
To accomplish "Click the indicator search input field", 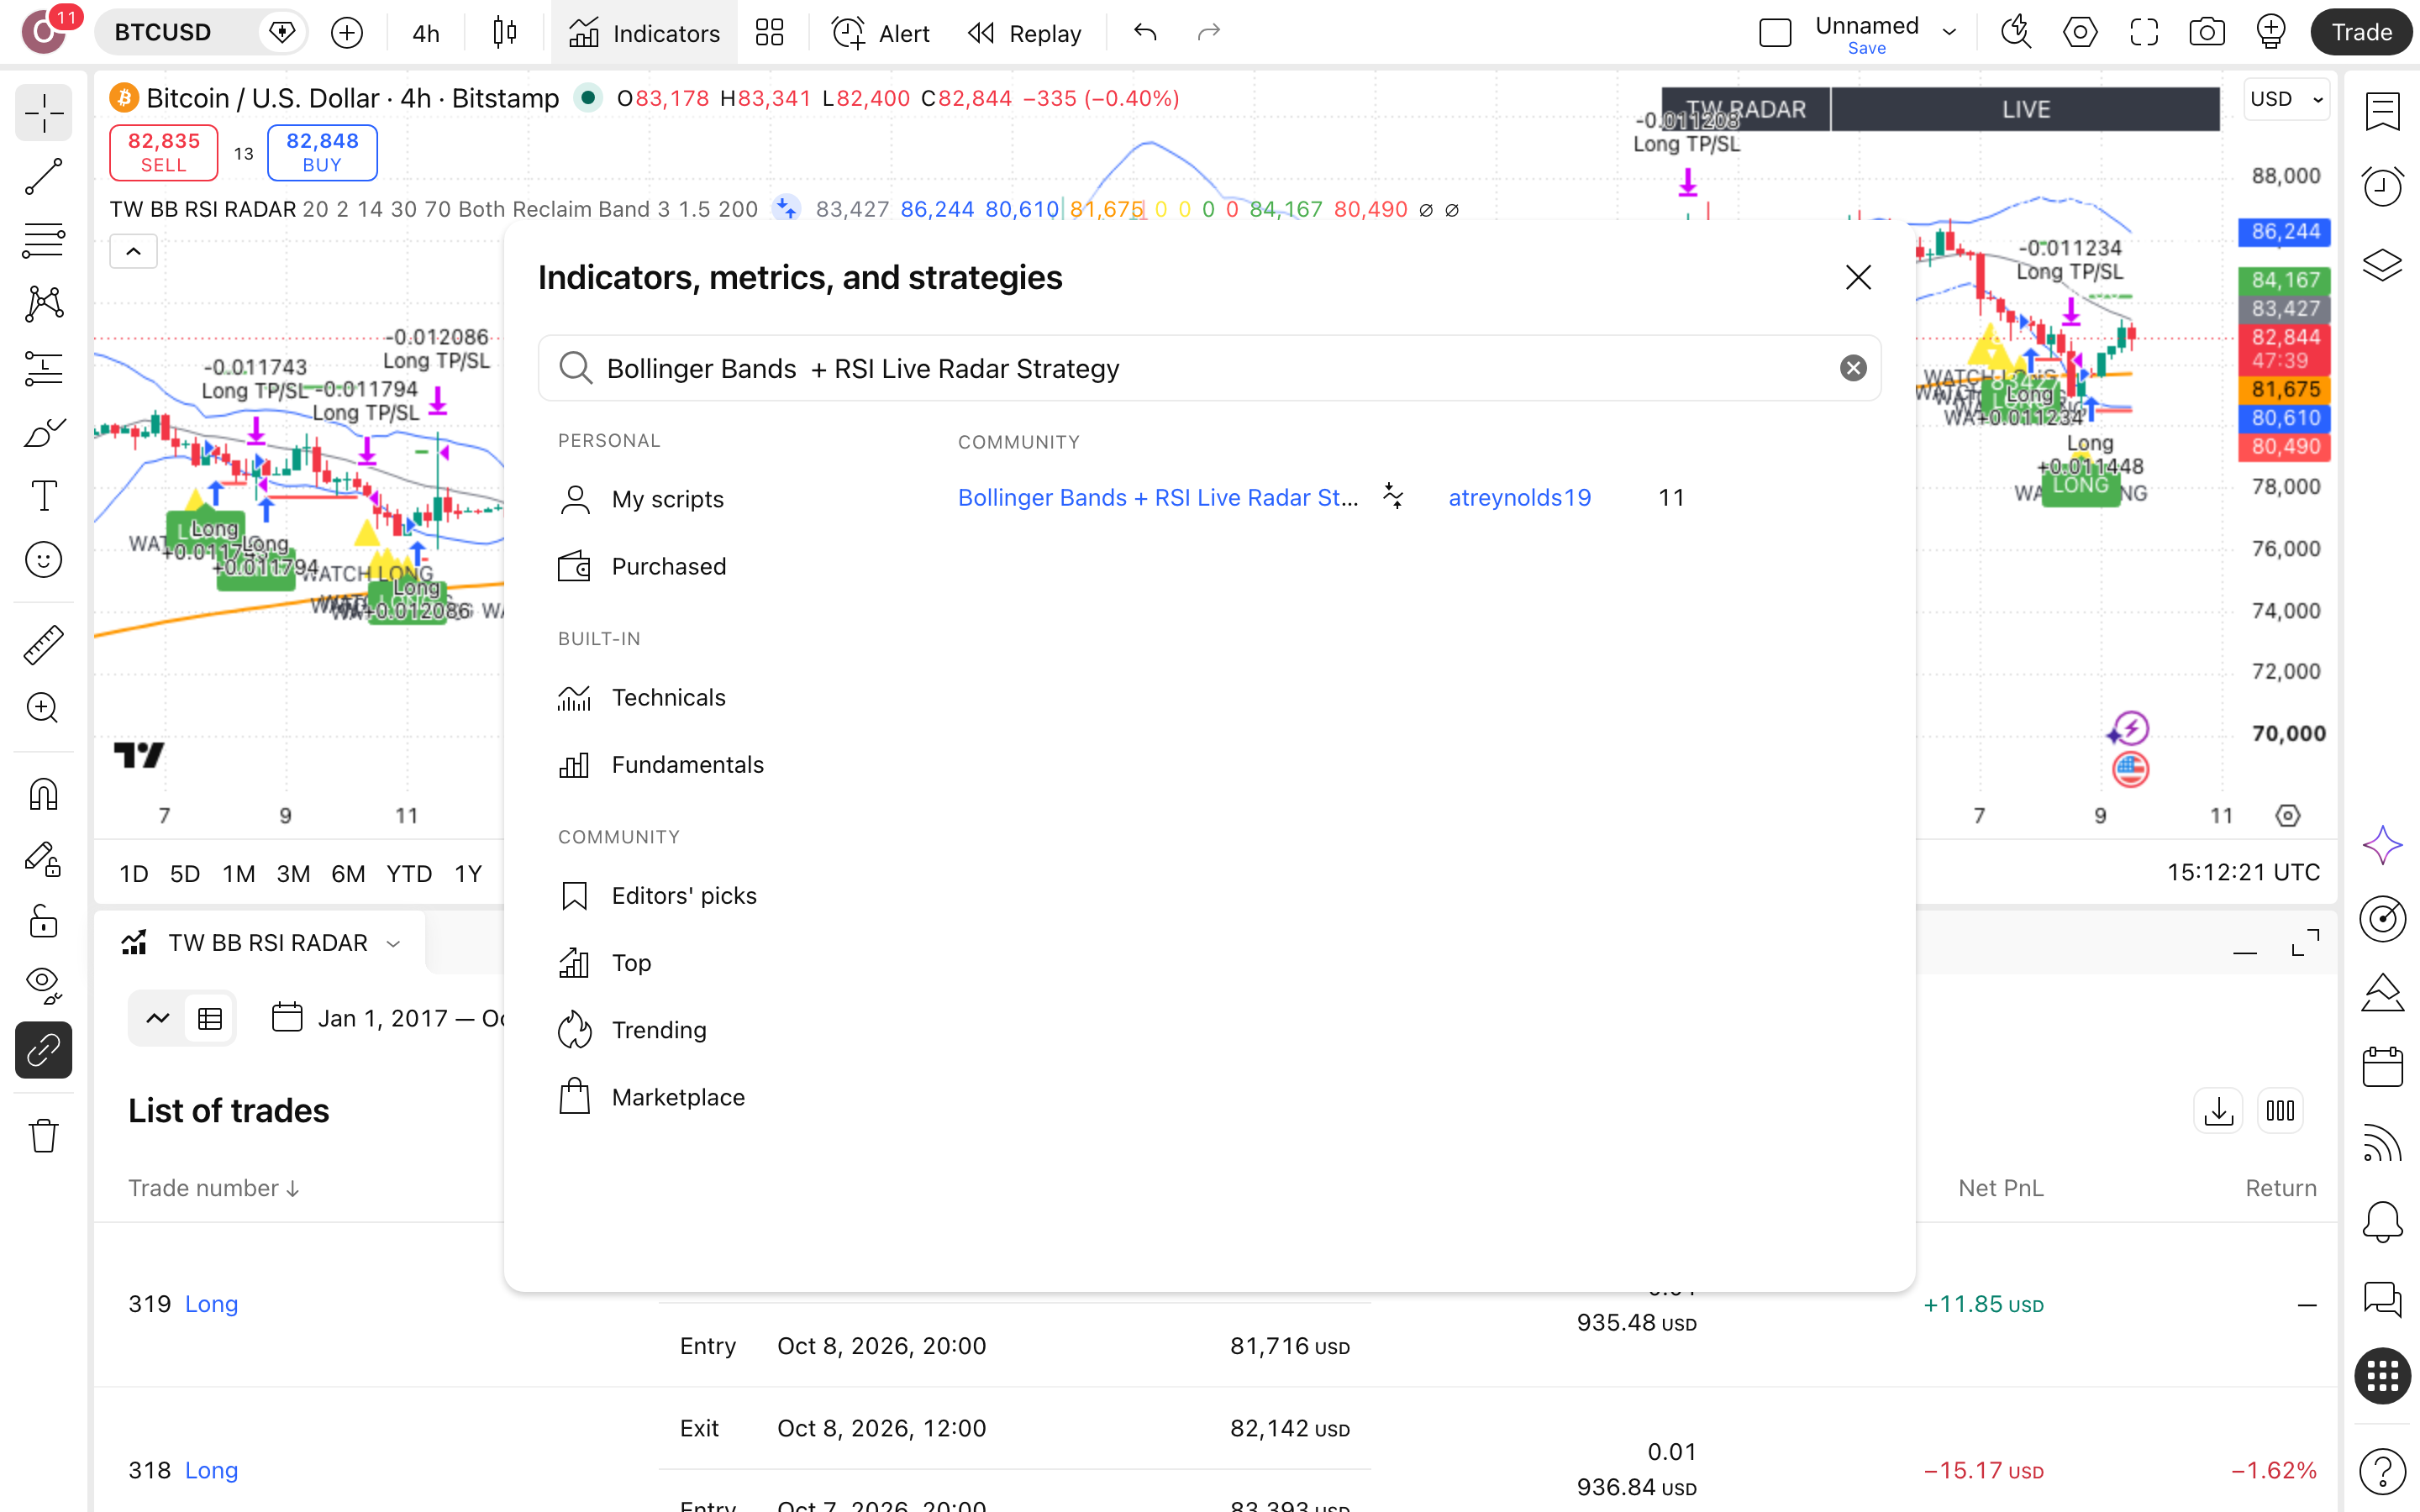I will click(1209, 368).
